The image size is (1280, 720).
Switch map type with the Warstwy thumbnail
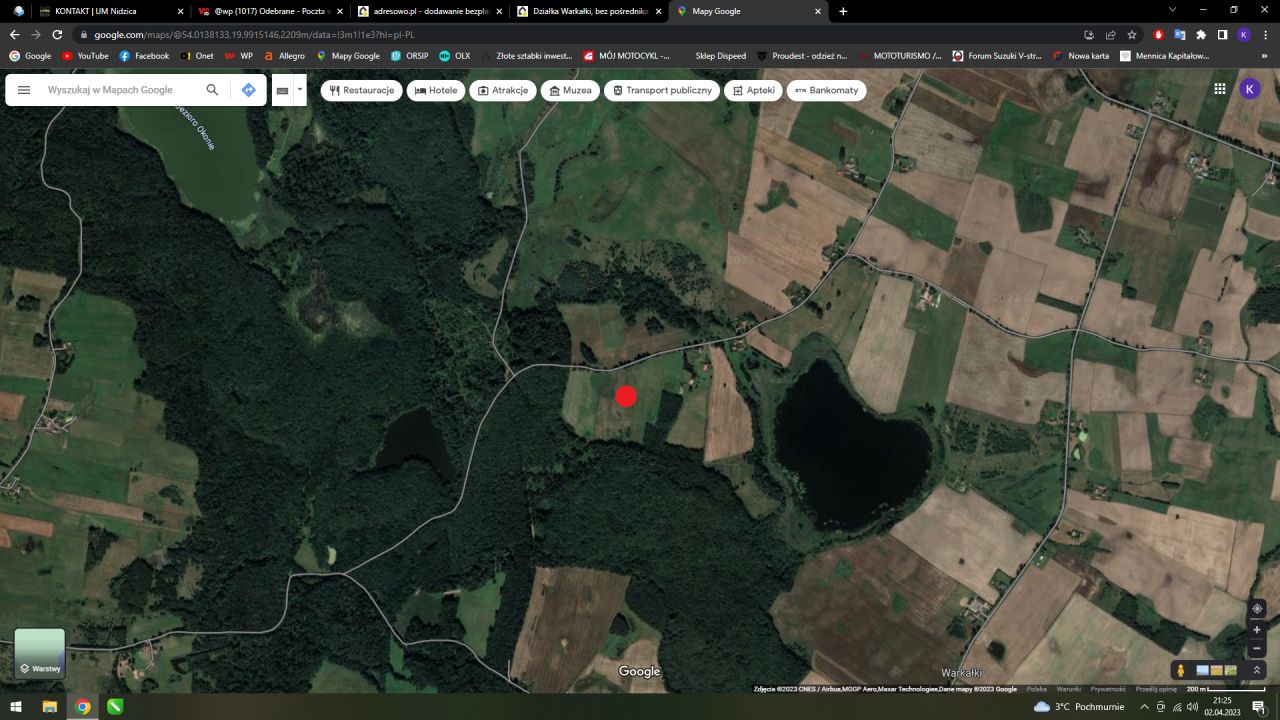pyautogui.click(x=40, y=653)
